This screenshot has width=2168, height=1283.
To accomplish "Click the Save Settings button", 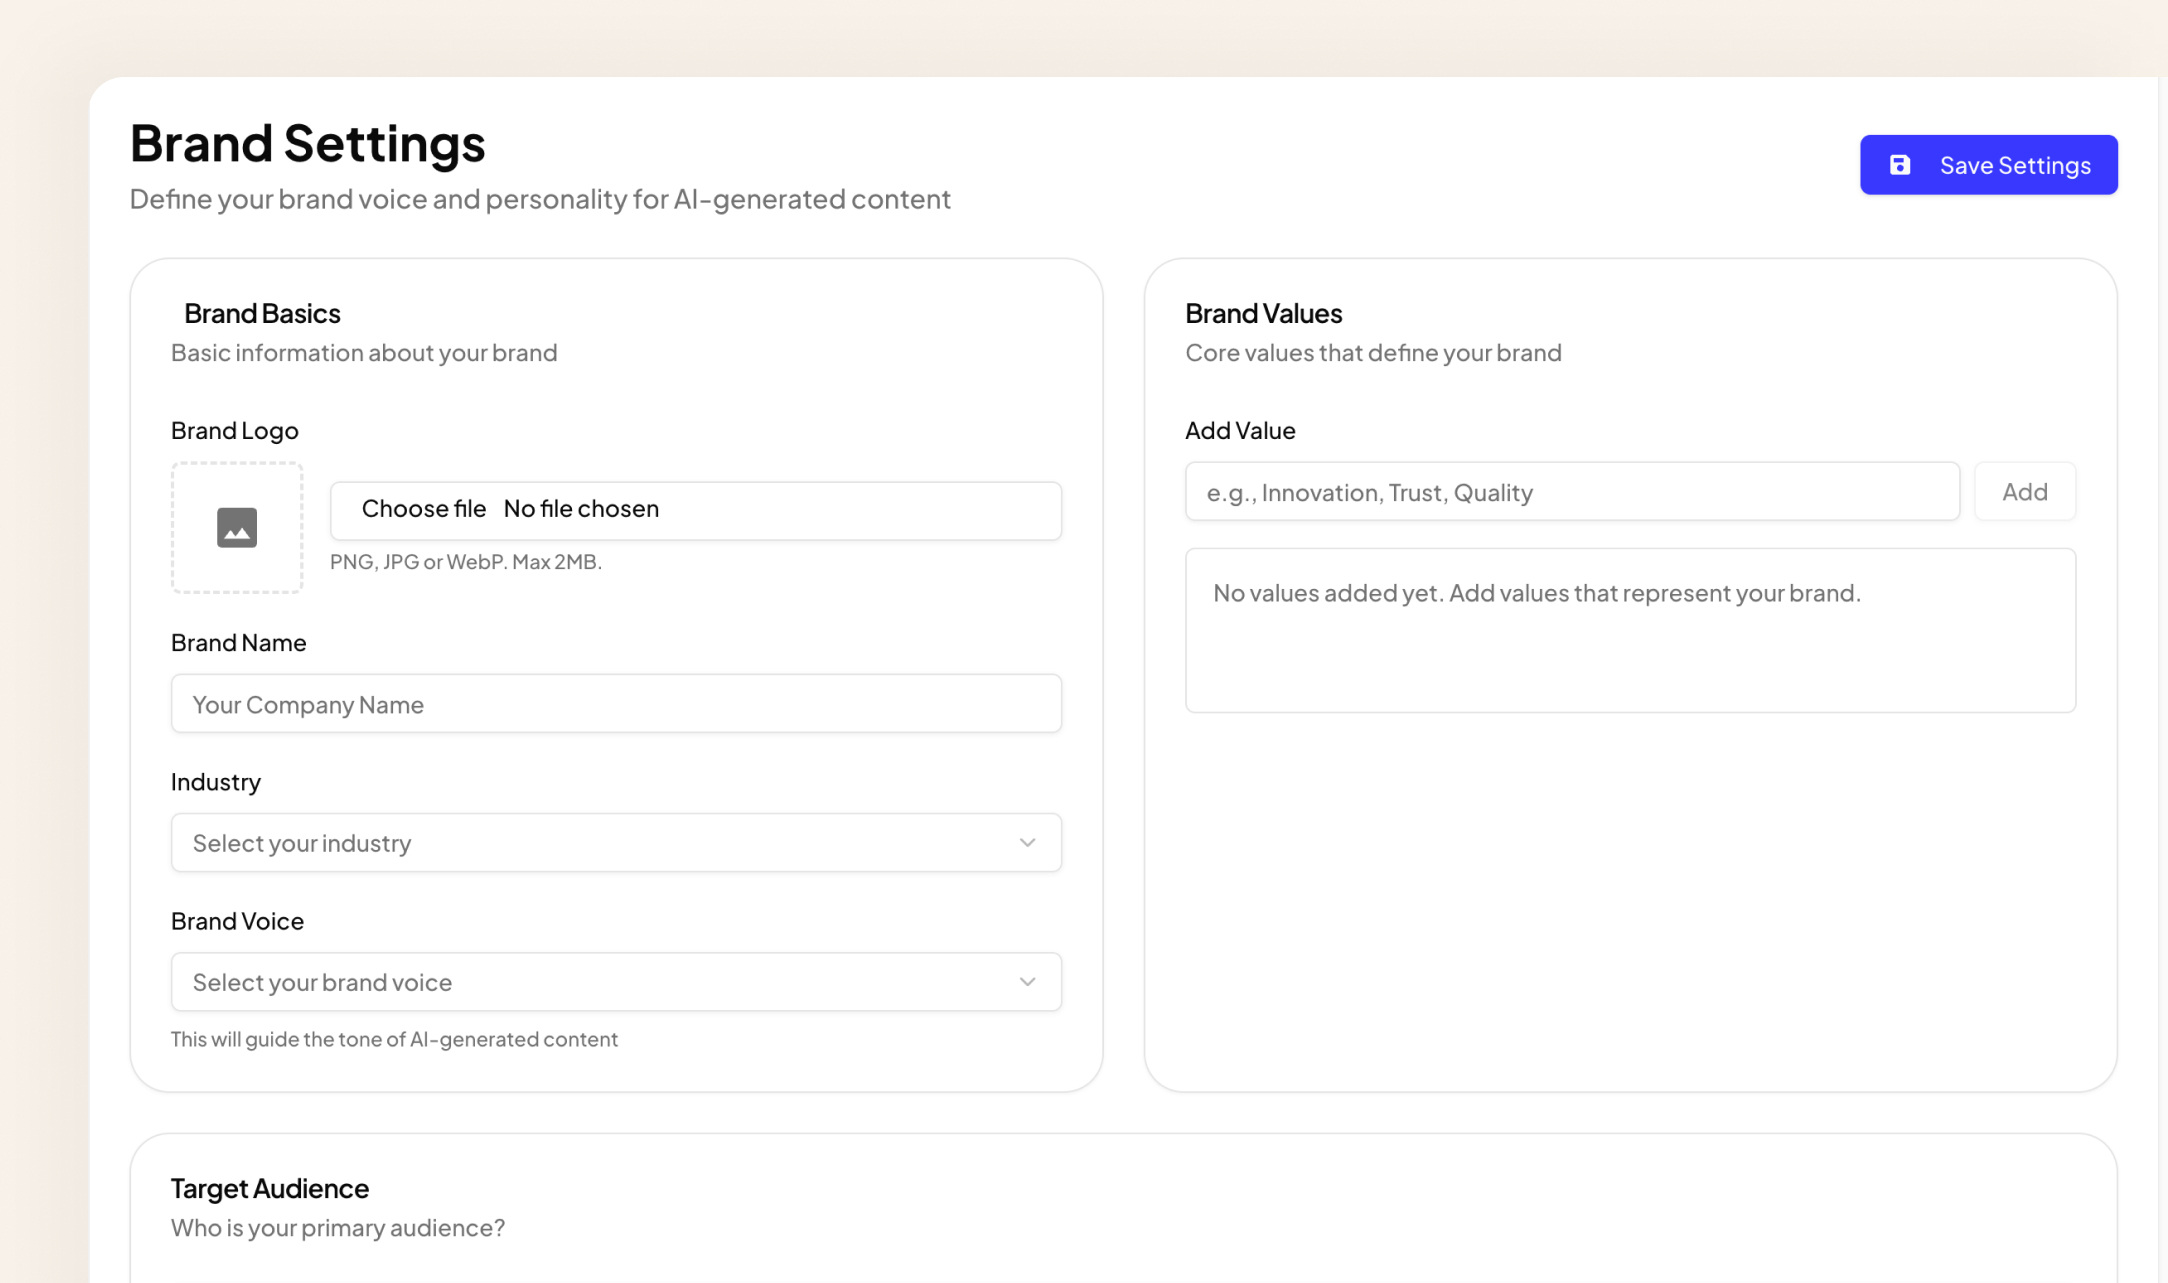I will pos(1988,164).
